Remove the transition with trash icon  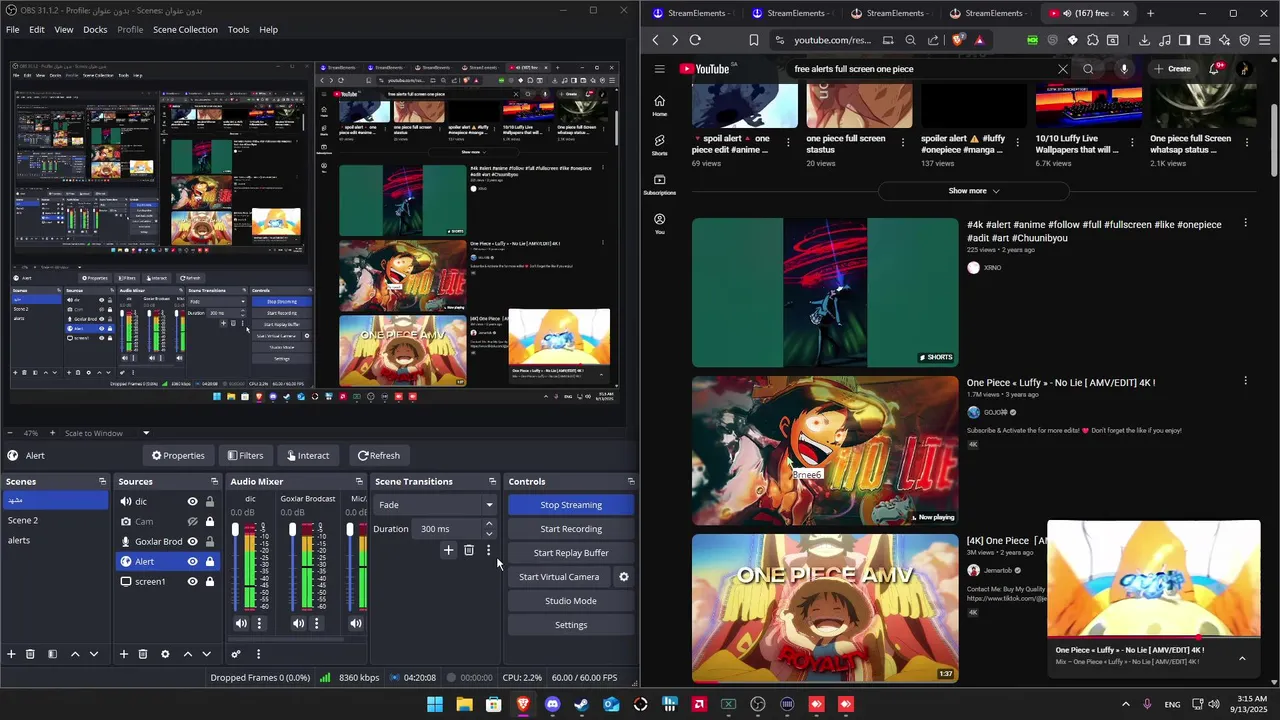(x=468, y=550)
